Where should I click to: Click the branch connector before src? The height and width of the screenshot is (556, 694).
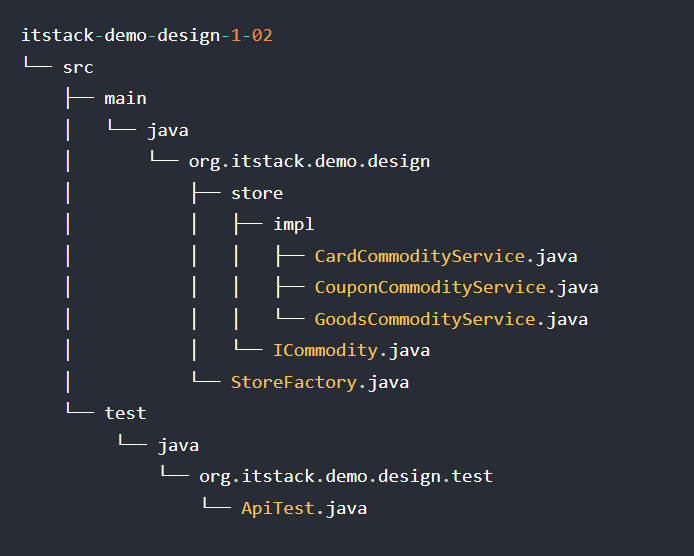point(36,67)
